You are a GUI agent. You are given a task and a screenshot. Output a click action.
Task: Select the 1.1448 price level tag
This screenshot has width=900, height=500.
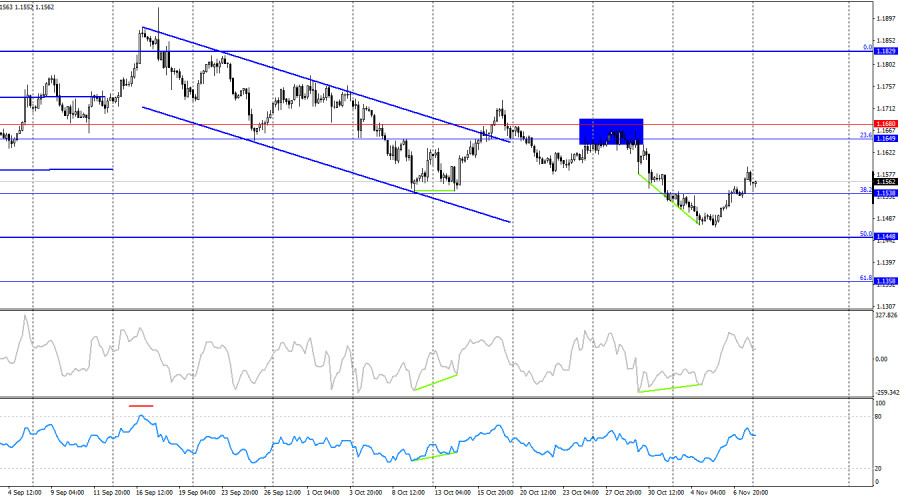(885, 237)
